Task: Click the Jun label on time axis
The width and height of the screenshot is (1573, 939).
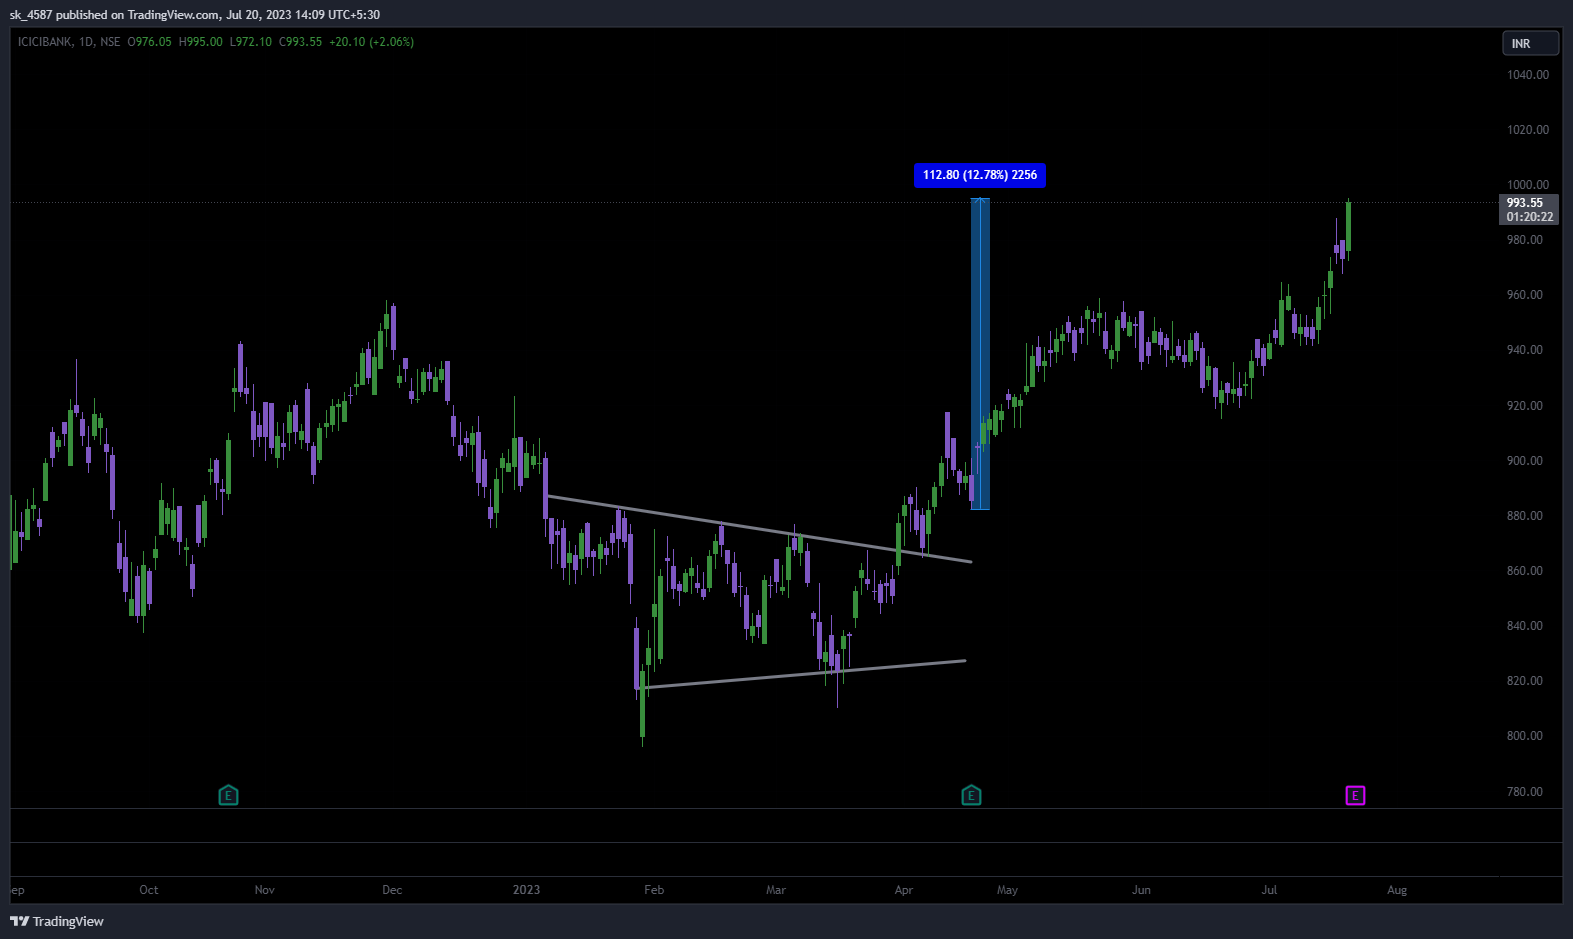Action: click(x=1141, y=890)
